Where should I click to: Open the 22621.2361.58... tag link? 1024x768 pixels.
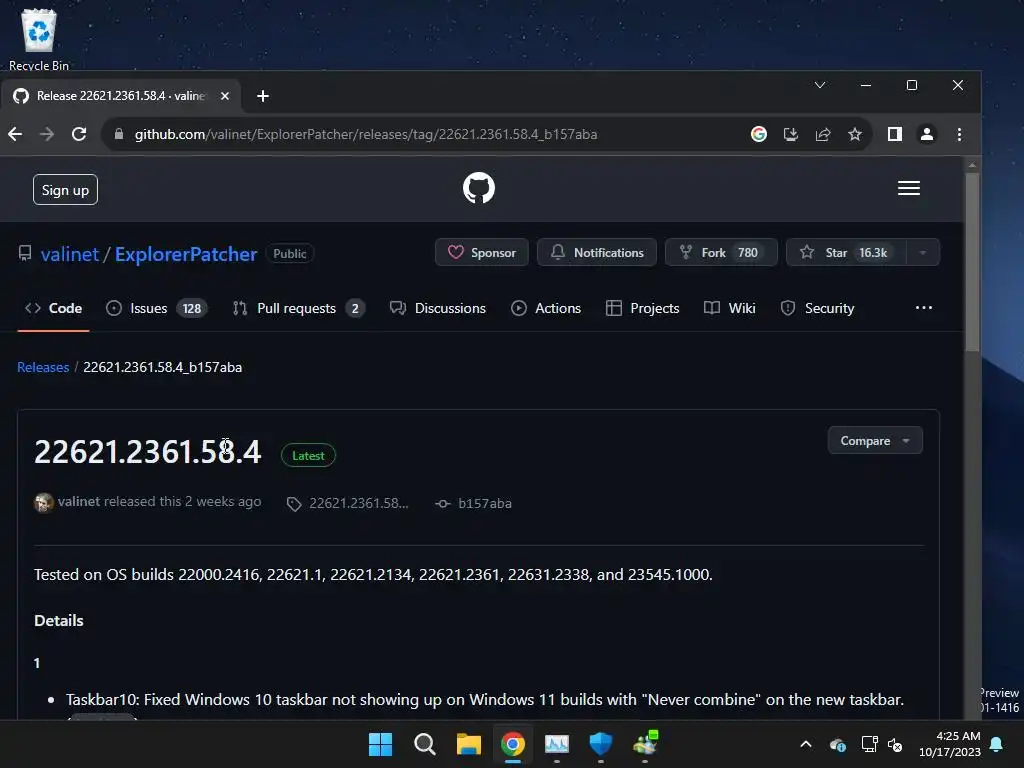[x=348, y=504]
